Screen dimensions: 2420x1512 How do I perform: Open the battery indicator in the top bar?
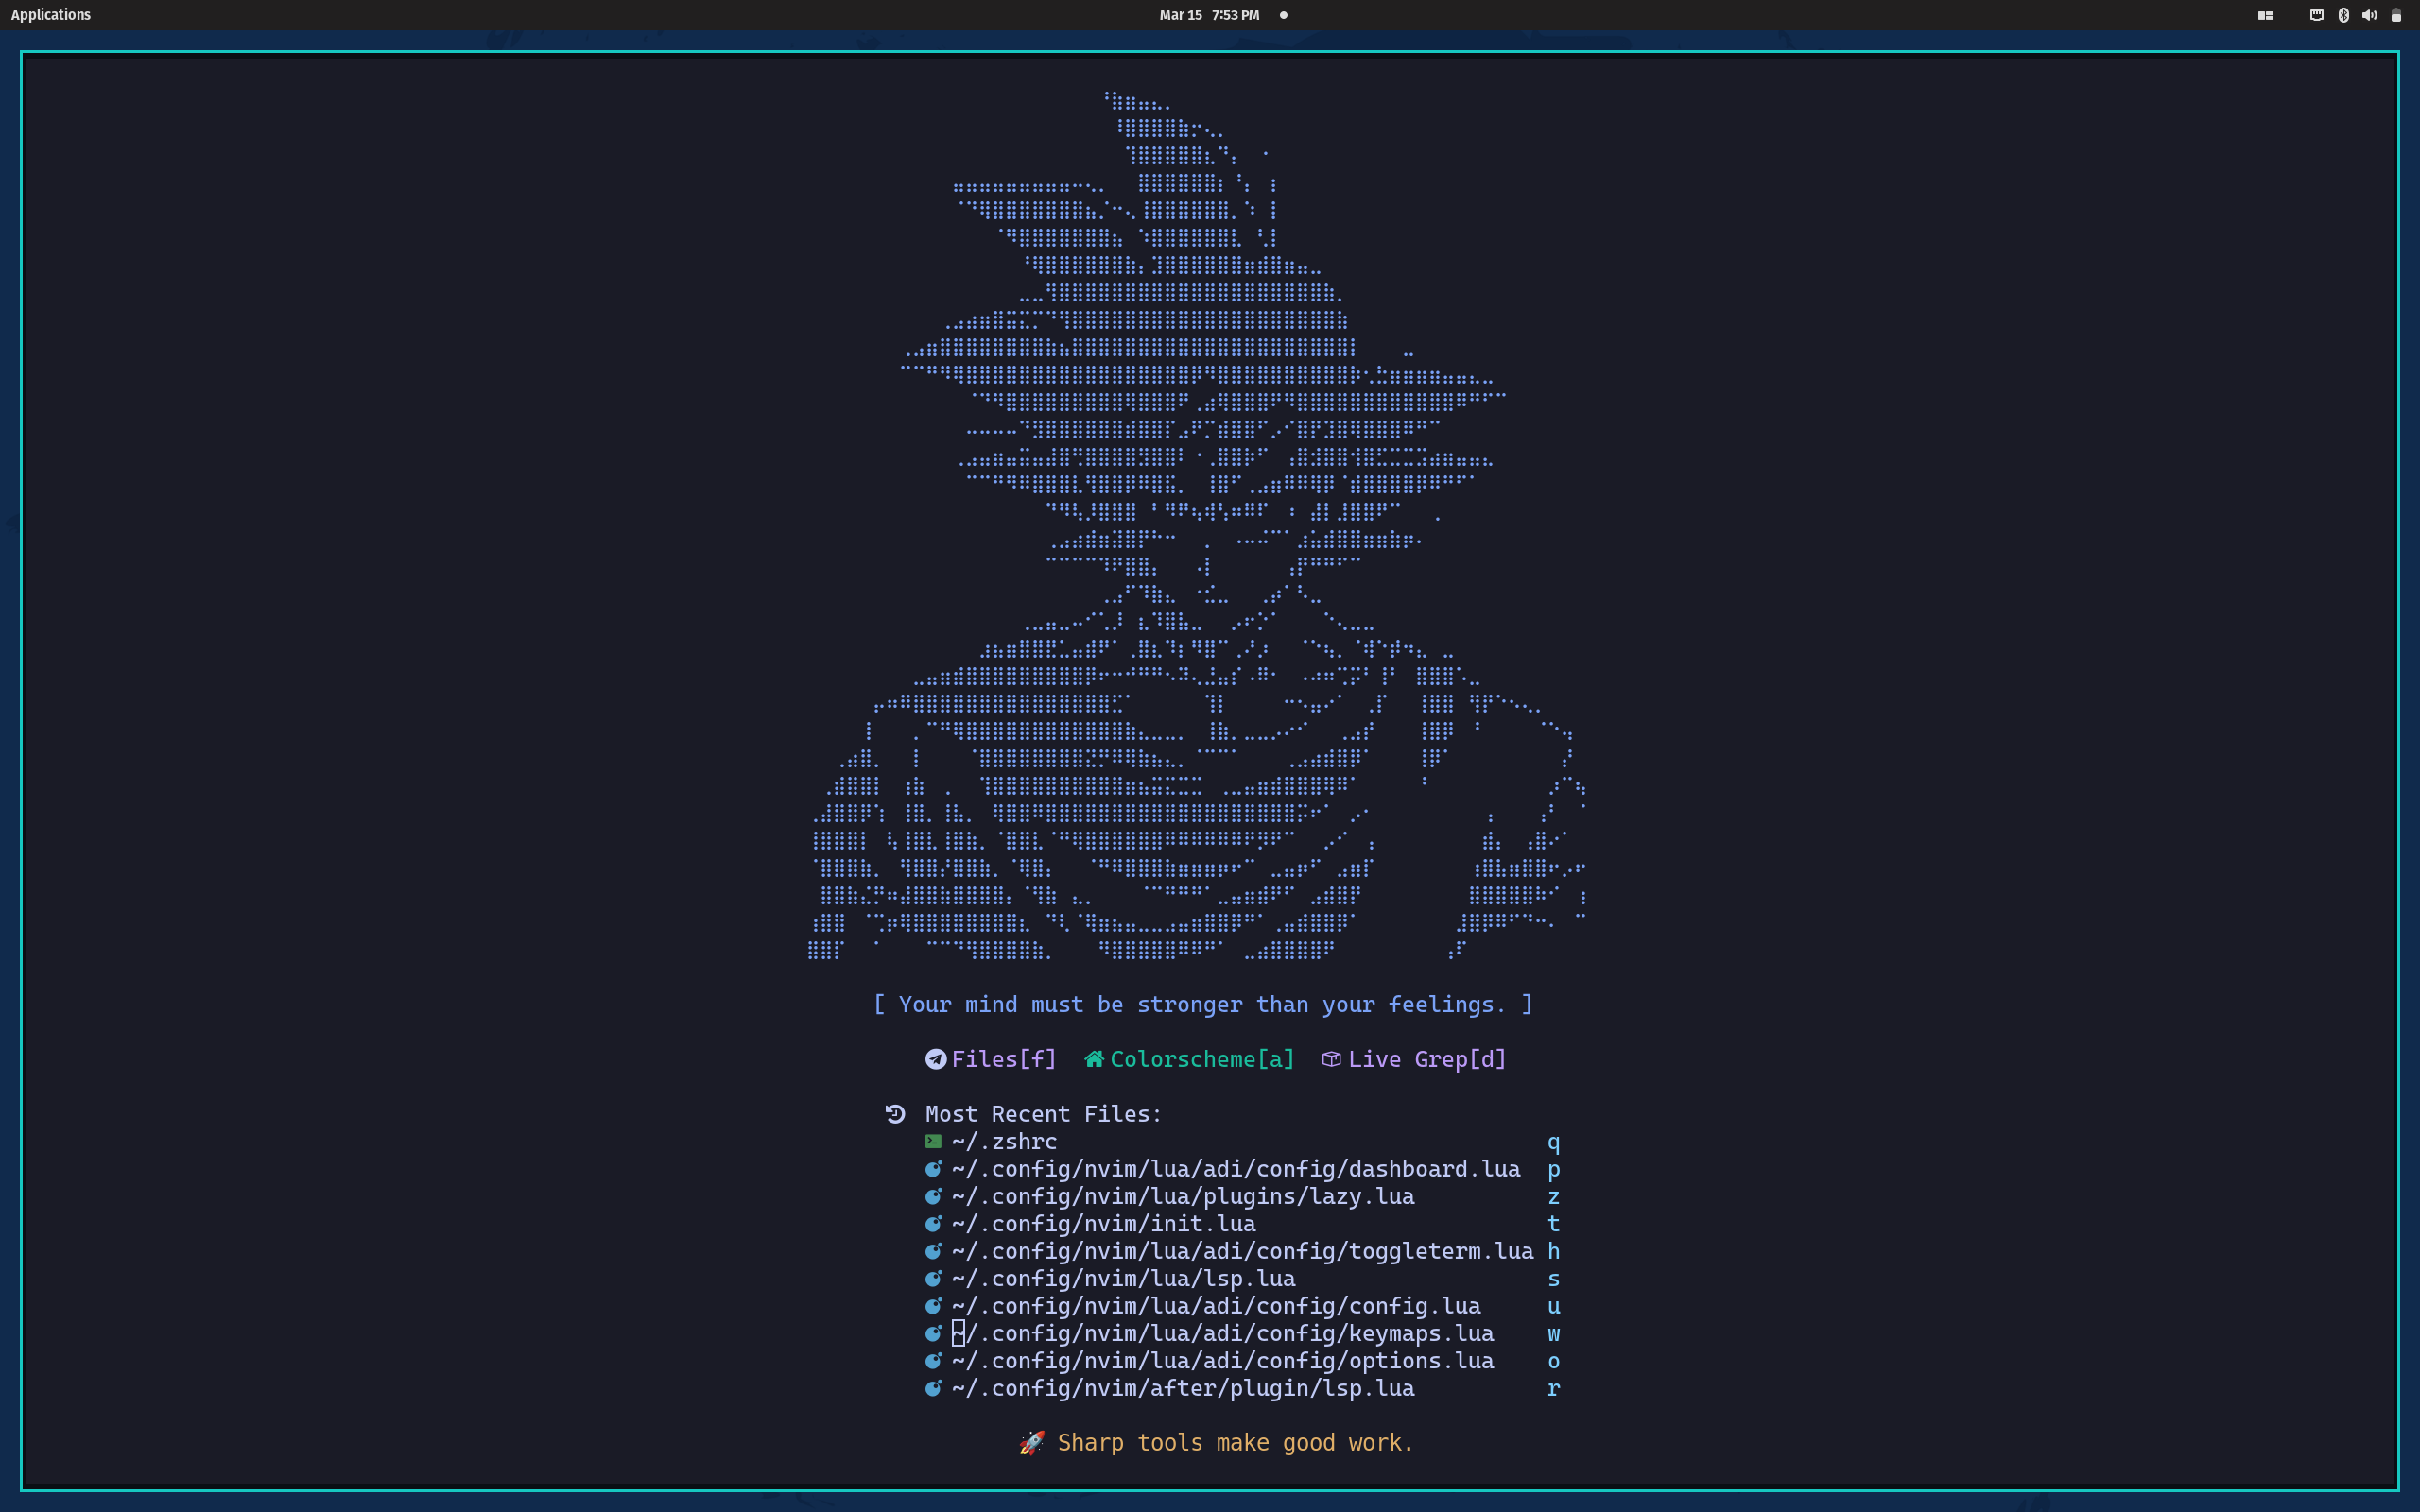point(2396,15)
